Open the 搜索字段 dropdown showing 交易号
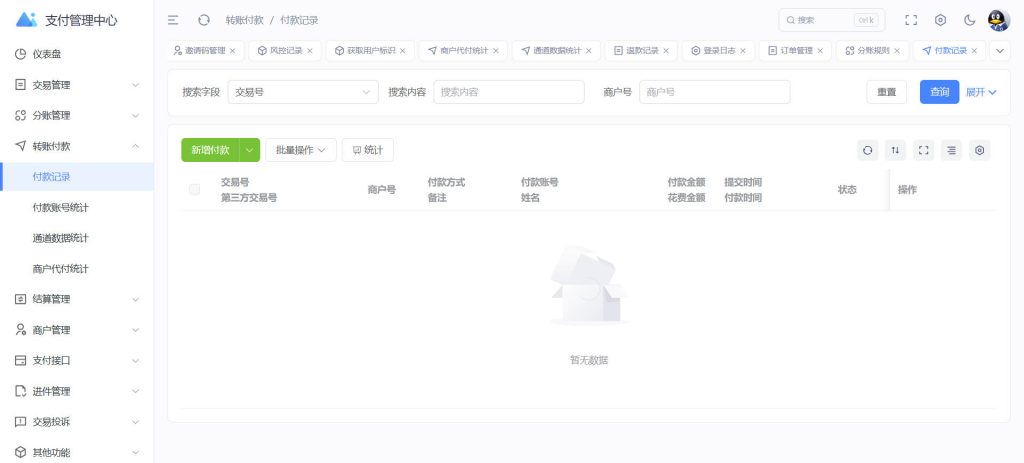Image resolution: width=1024 pixels, height=463 pixels. pos(303,92)
